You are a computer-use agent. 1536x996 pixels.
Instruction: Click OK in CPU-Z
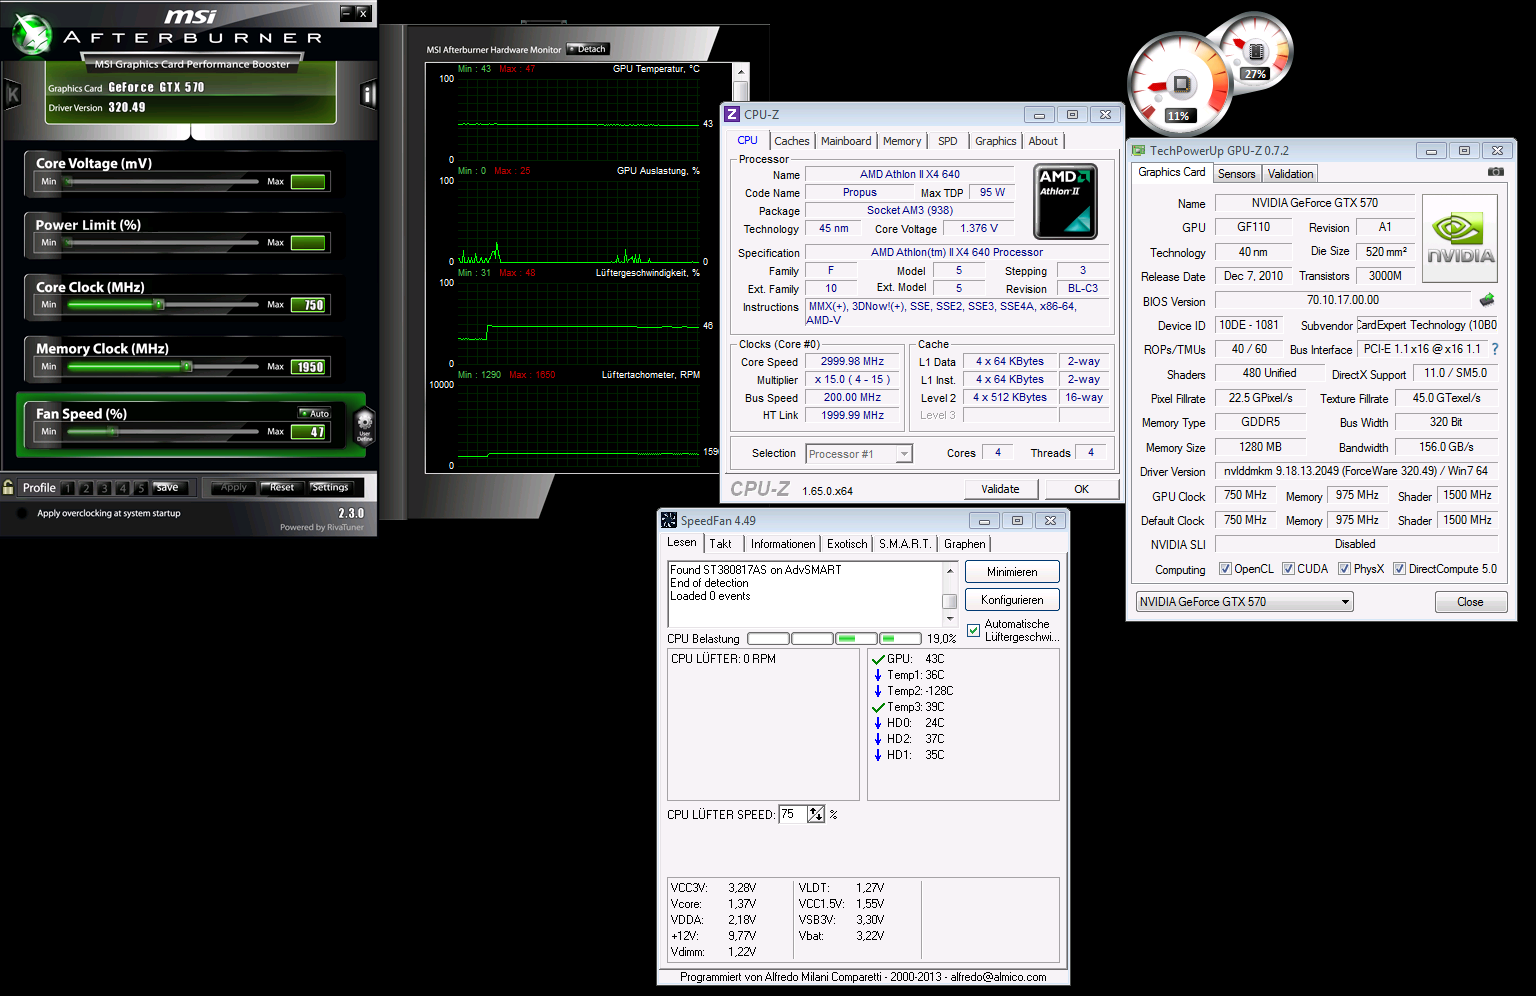(1081, 489)
